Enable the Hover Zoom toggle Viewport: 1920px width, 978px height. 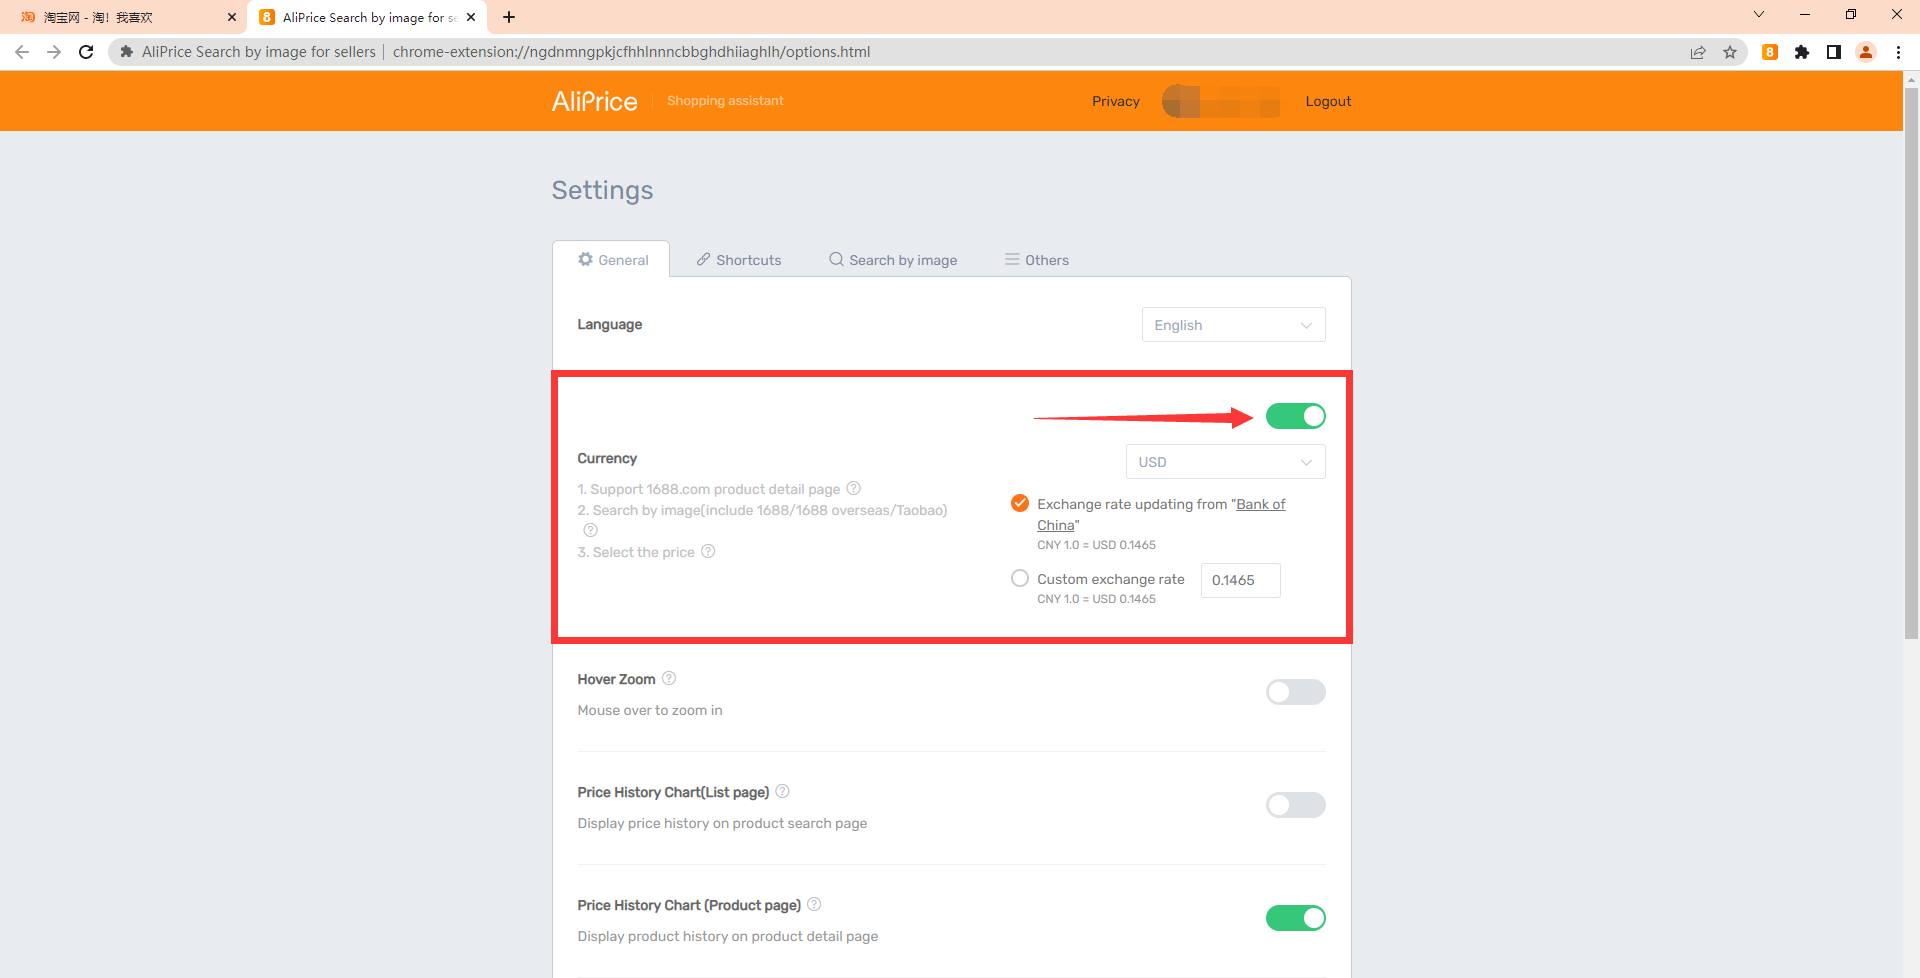(1295, 692)
